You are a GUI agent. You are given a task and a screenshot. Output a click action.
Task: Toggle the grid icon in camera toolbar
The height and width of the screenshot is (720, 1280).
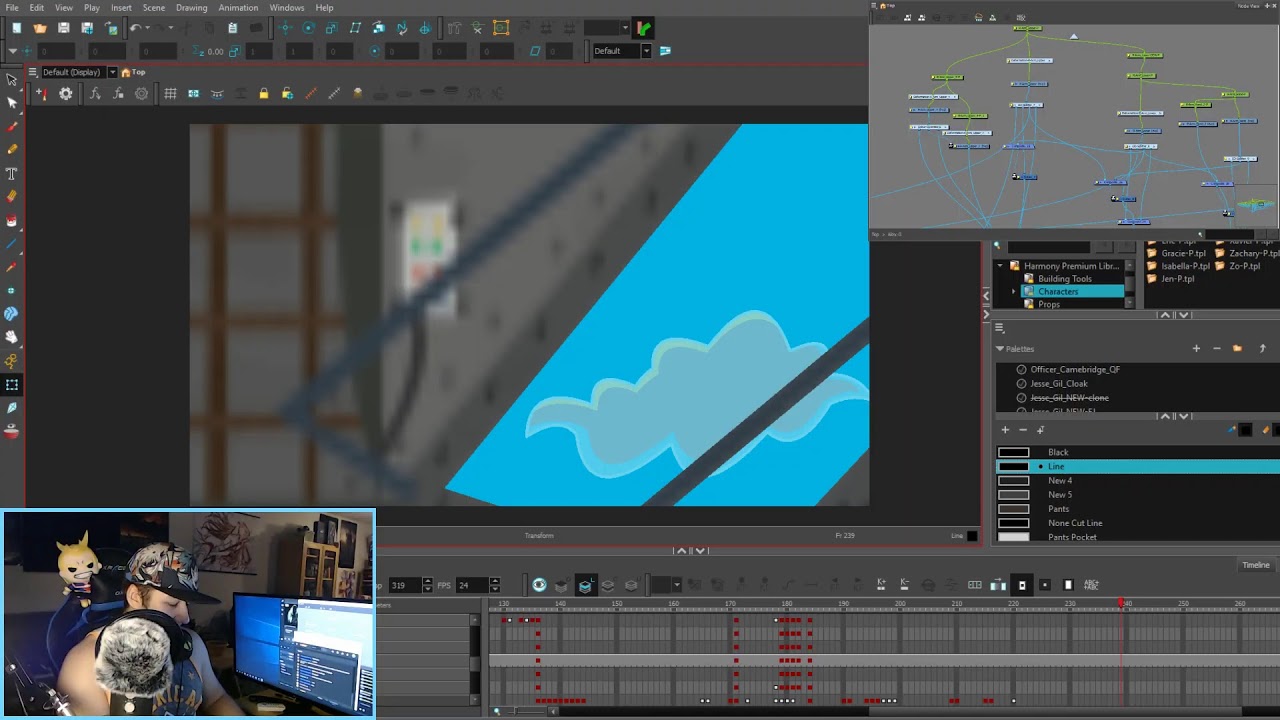tap(170, 93)
